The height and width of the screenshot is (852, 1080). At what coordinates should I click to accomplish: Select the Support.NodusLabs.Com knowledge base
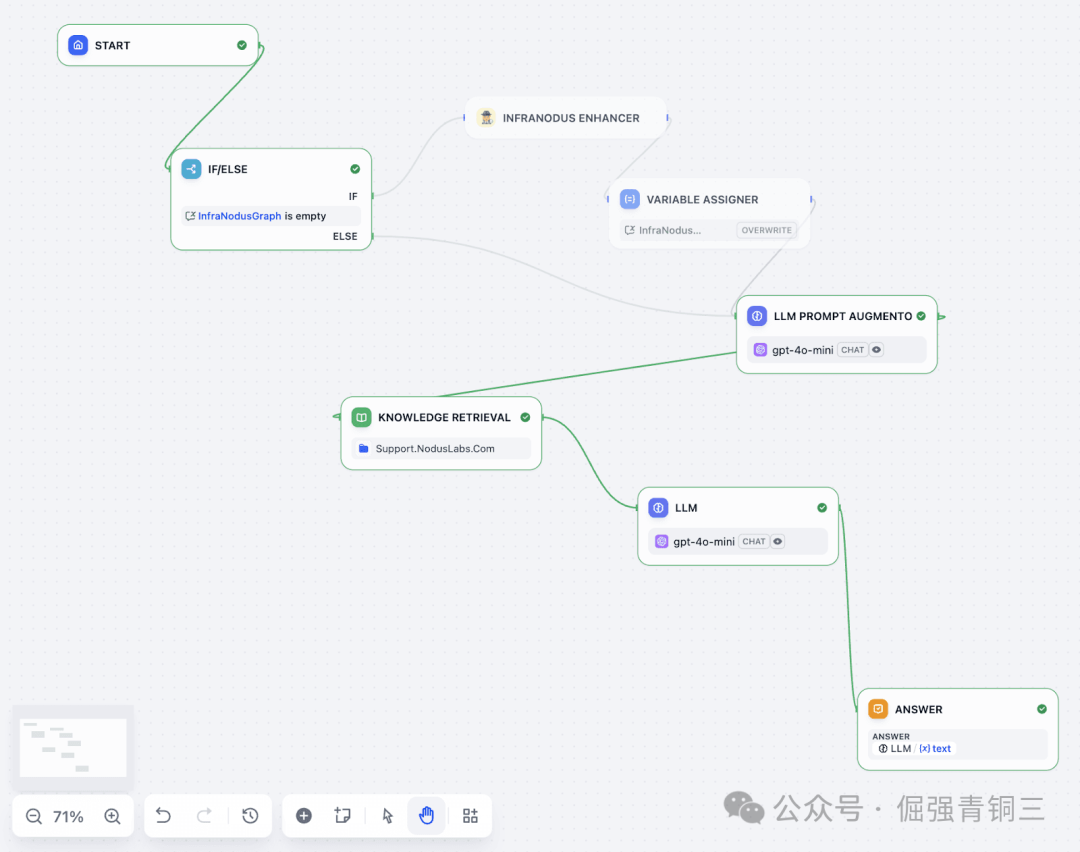[441, 448]
